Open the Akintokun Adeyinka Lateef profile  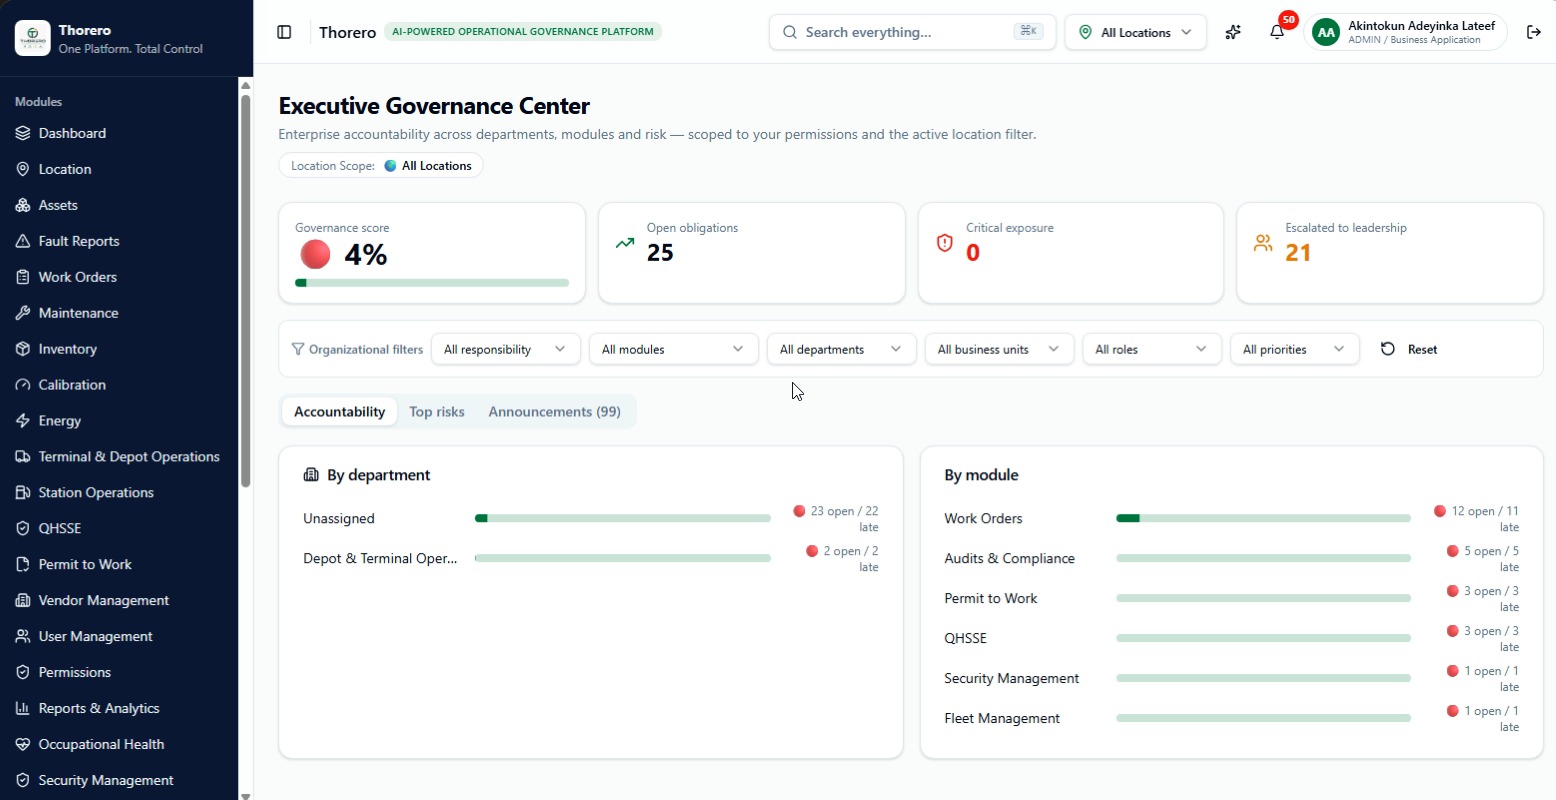[1405, 32]
